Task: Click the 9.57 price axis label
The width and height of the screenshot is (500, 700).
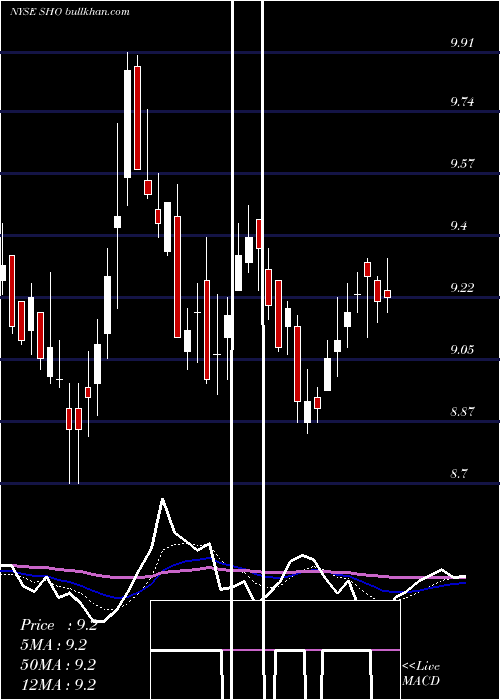Action: (462, 163)
